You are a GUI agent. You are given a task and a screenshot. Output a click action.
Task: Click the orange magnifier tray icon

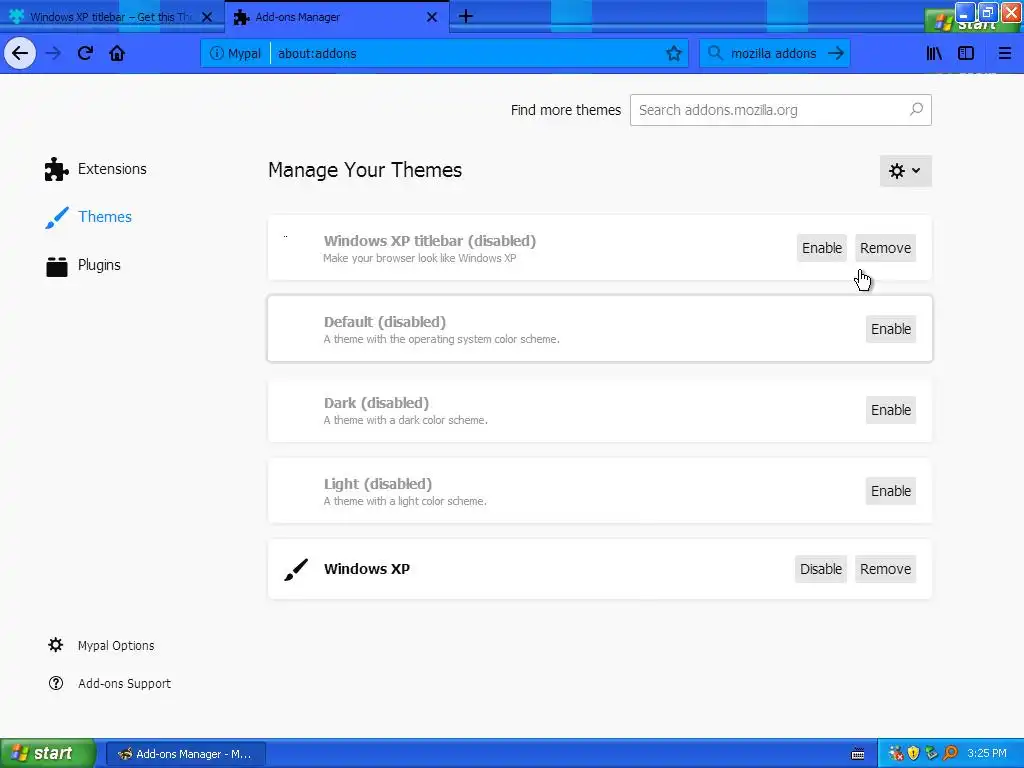(x=950, y=754)
